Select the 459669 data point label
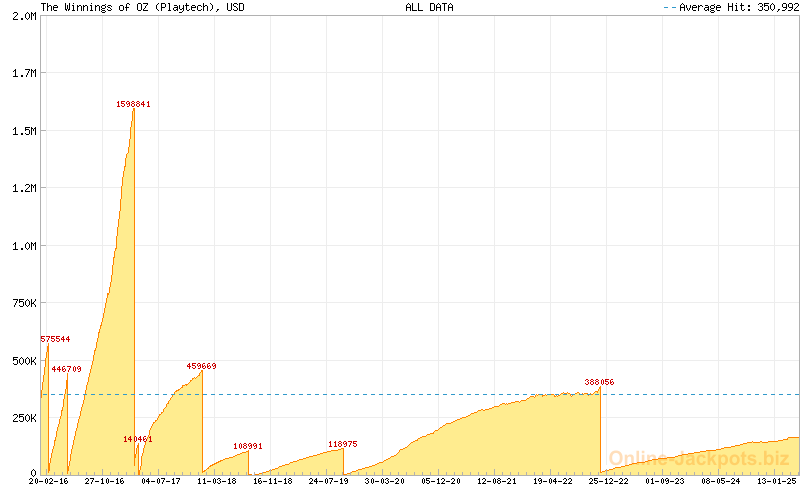Viewport: 800px width, 490px height. 201,366
